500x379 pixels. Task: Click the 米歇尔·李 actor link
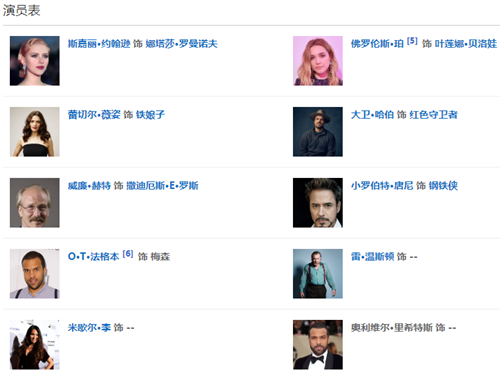pyautogui.click(x=89, y=328)
